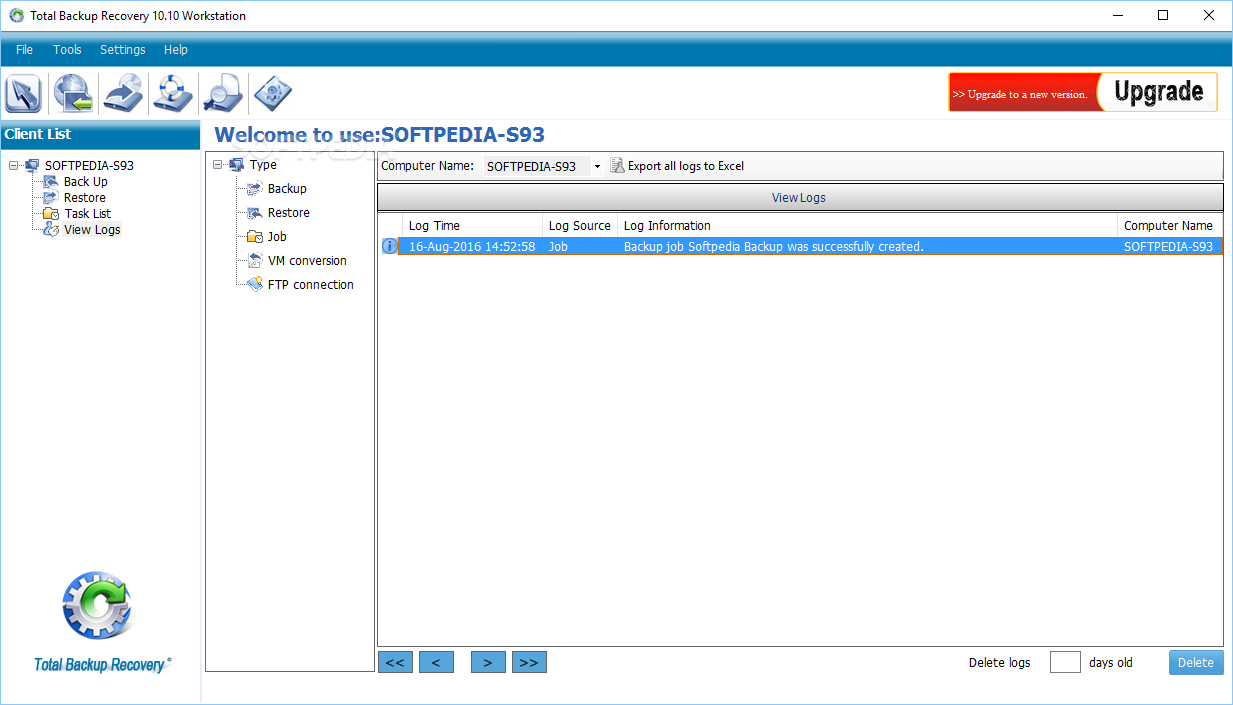Click the Backup icon in Type tree
The height and width of the screenshot is (705, 1233).
(255, 189)
